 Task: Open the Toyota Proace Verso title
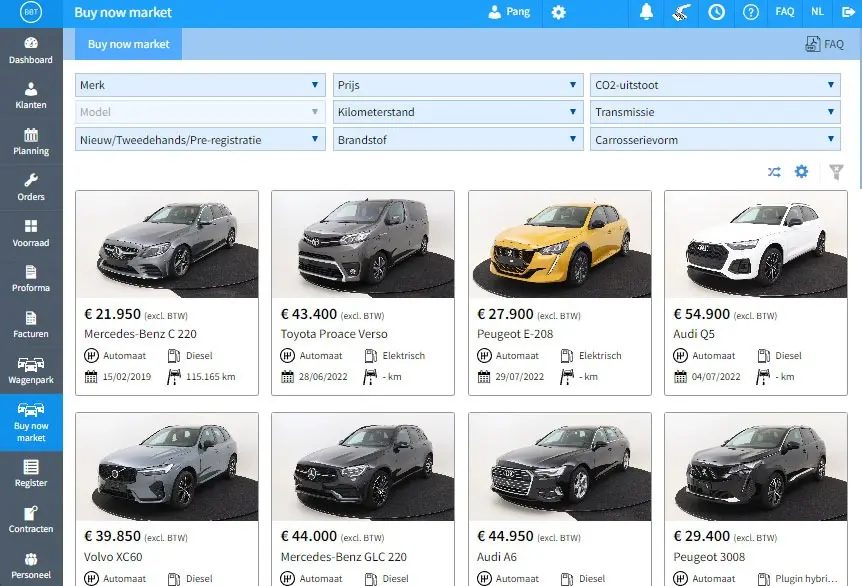[x=334, y=334]
